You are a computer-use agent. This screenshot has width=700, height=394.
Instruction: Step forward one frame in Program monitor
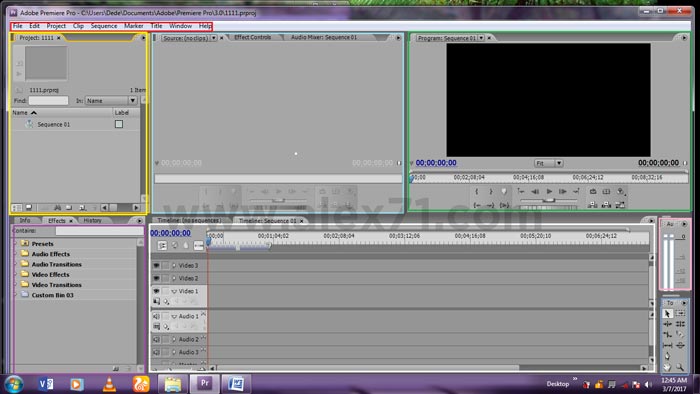pyautogui.click(x=563, y=191)
